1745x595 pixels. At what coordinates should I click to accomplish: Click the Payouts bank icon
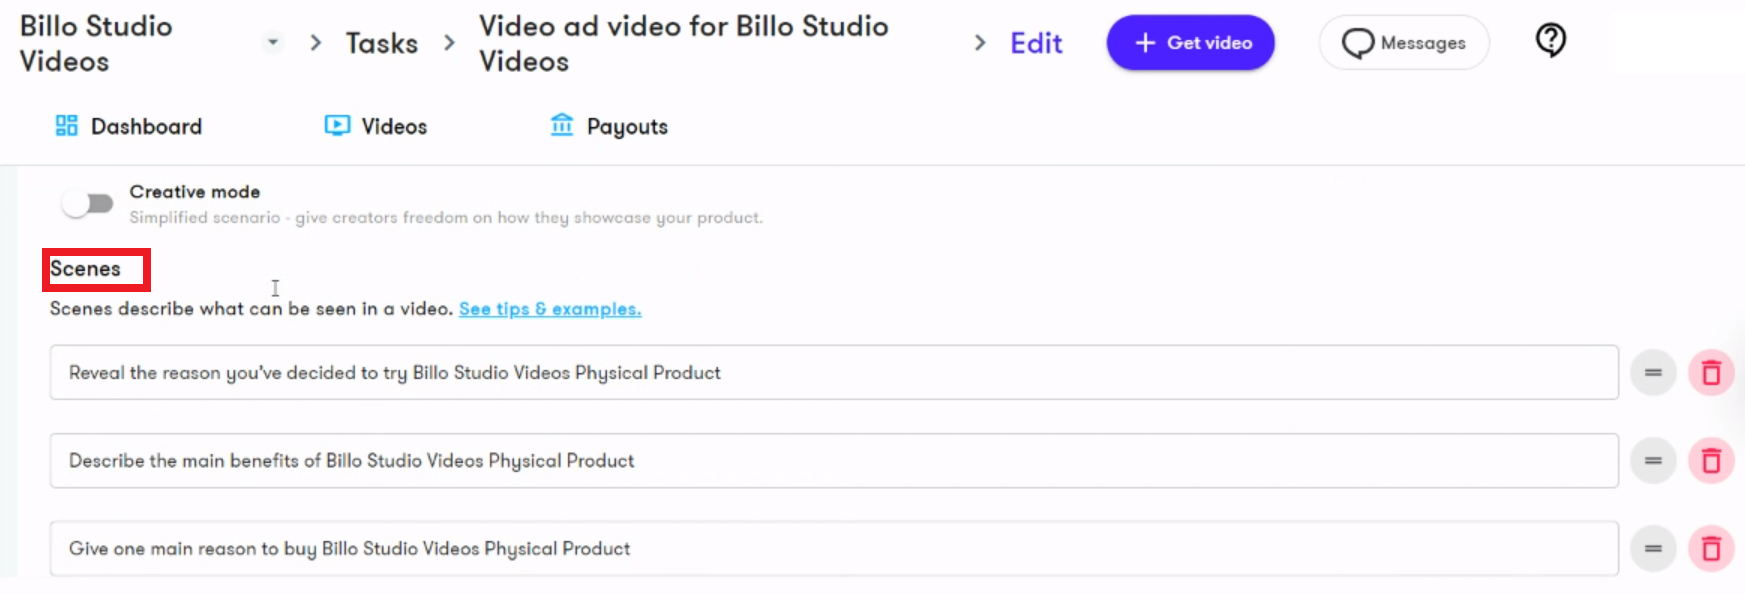(x=562, y=125)
